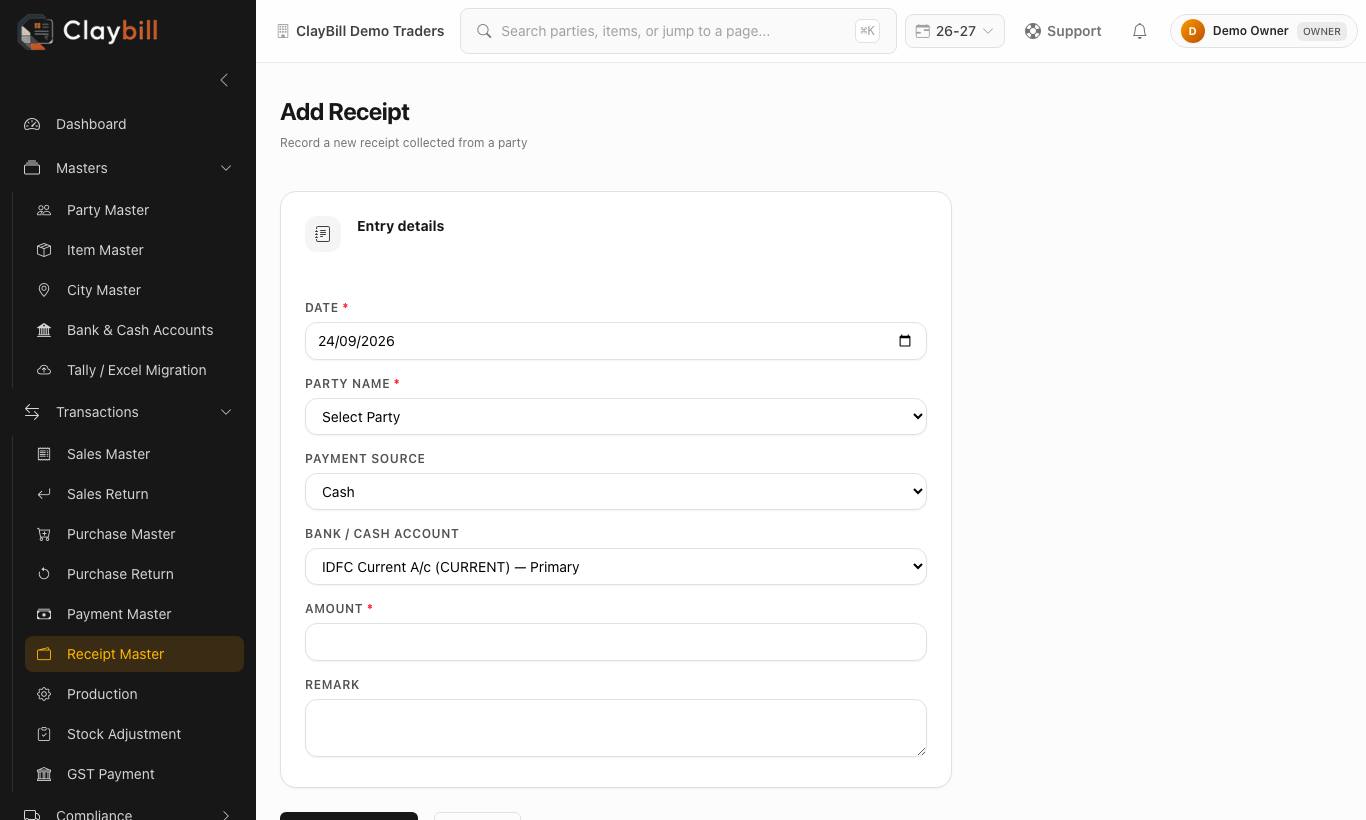Click the Claybill logo
Viewport: 1366px width, 820px height.
pyautogui.click(x=88, y=31)
